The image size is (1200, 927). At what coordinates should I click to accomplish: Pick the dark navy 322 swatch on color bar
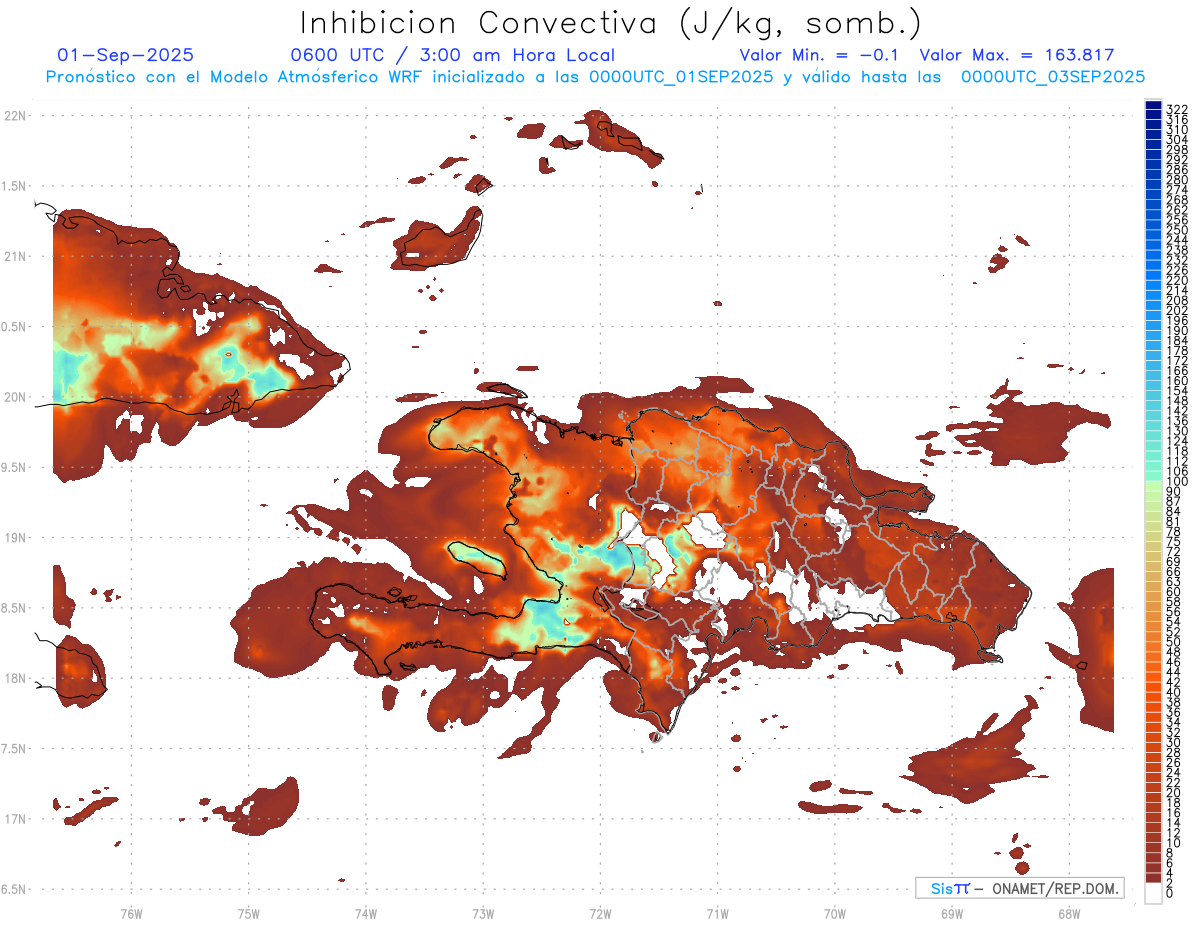[1153, 105]
